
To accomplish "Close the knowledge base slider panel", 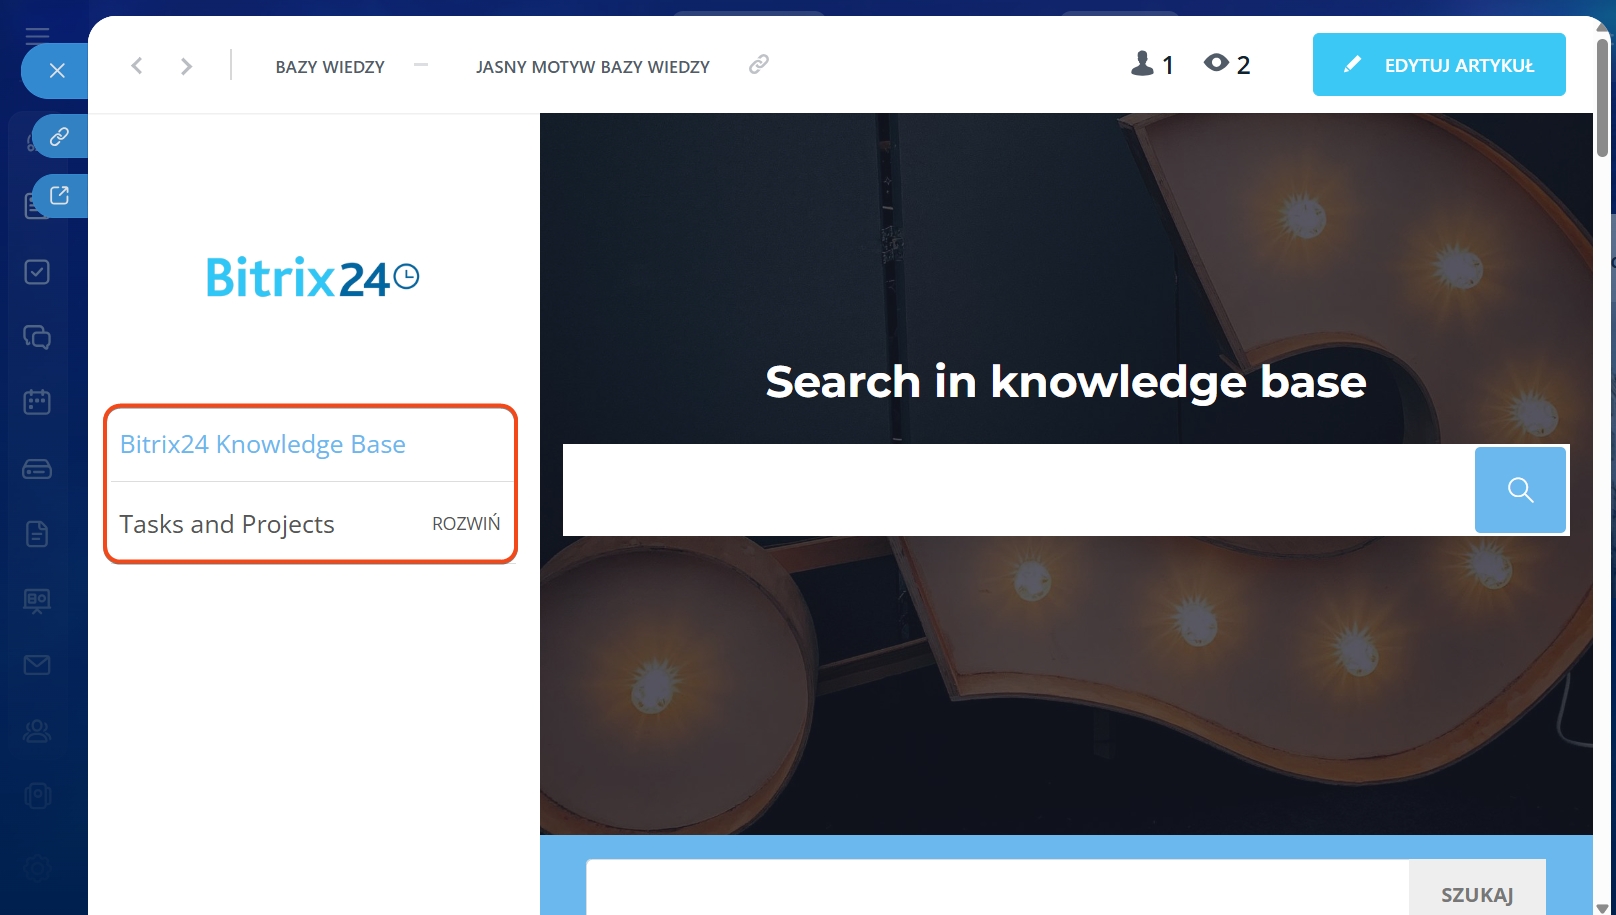I will (x=57, y=70).
